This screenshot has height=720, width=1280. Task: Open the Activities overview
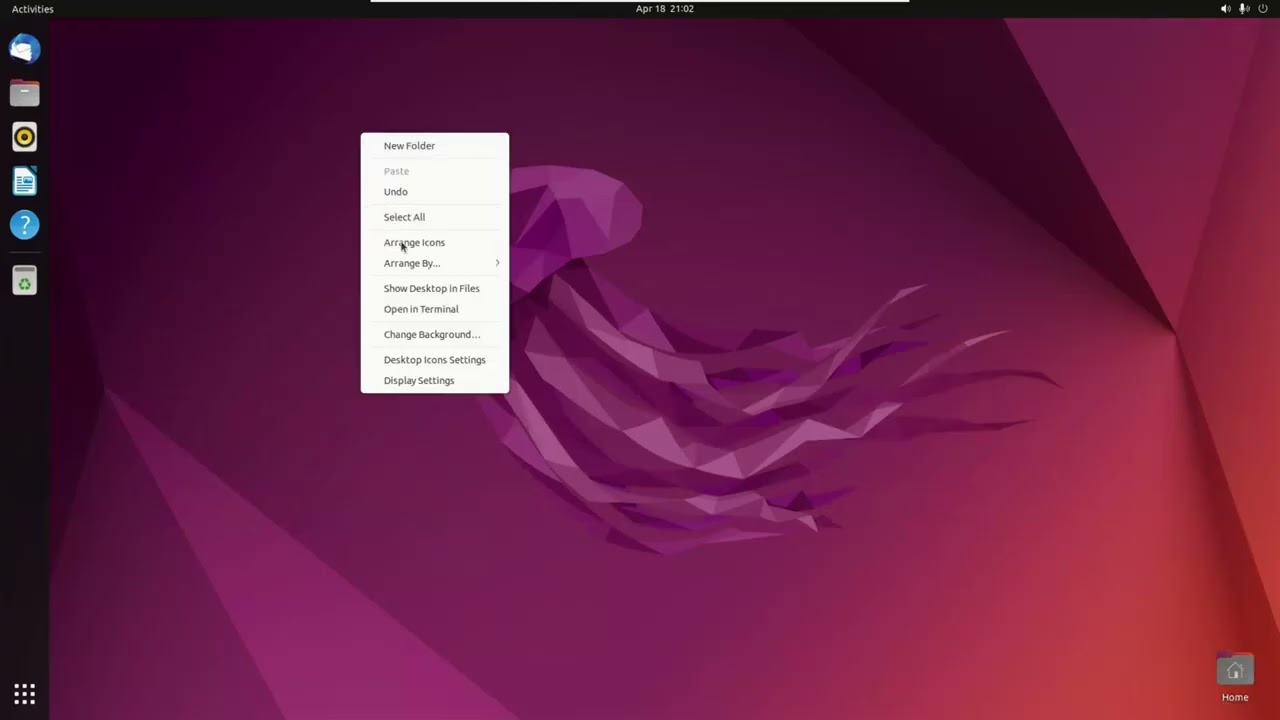pyautogui.click(x=33, y=9)
